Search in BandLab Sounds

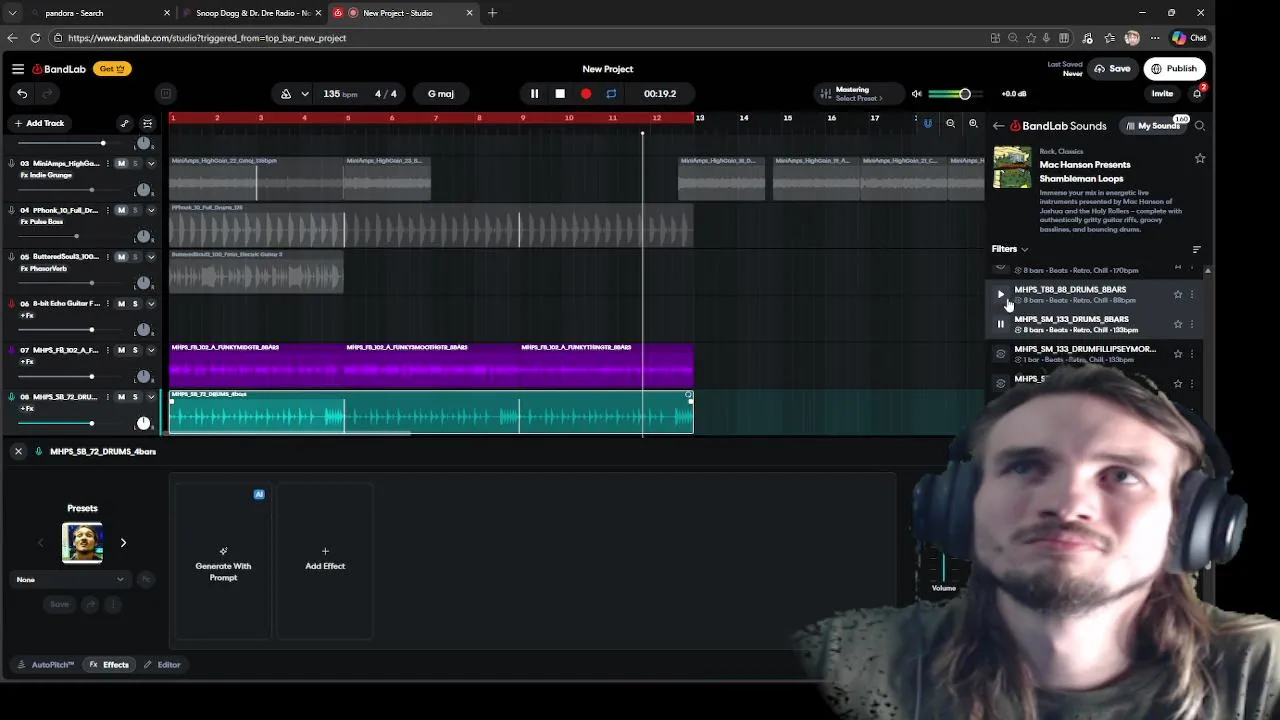tap(1200, 126)
